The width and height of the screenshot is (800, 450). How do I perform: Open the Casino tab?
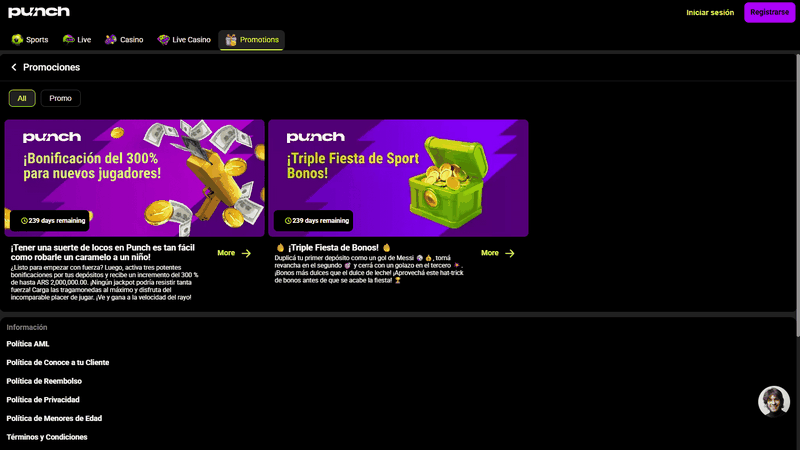tap(124, 40)
